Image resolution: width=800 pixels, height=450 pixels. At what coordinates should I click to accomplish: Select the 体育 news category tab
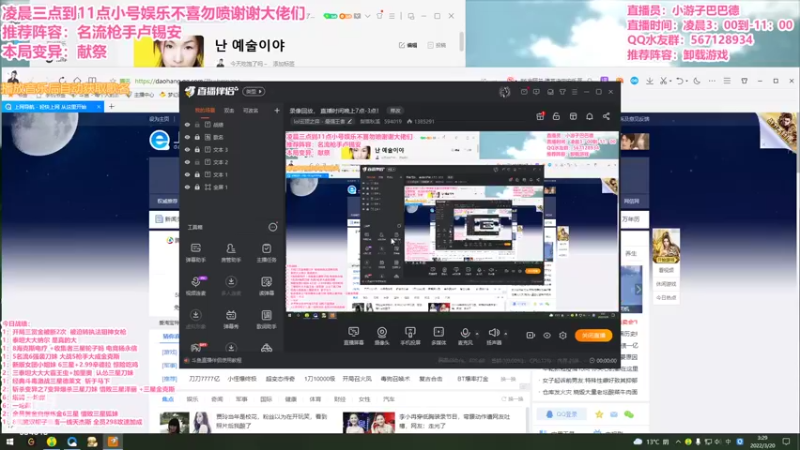[x=315, y=399]
